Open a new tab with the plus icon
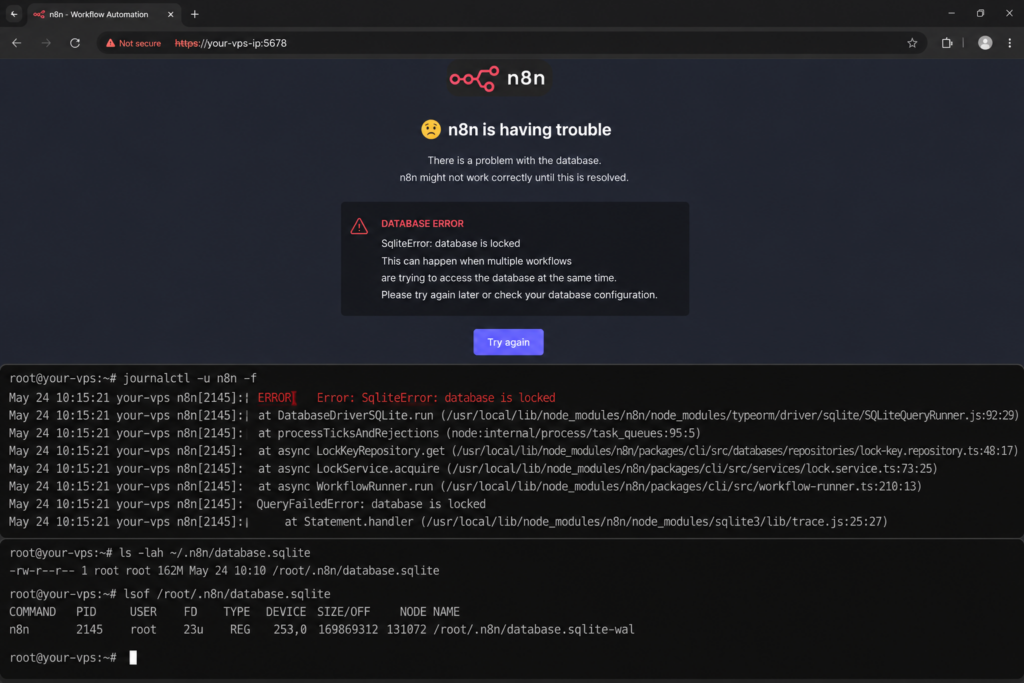 coord(195,14)
